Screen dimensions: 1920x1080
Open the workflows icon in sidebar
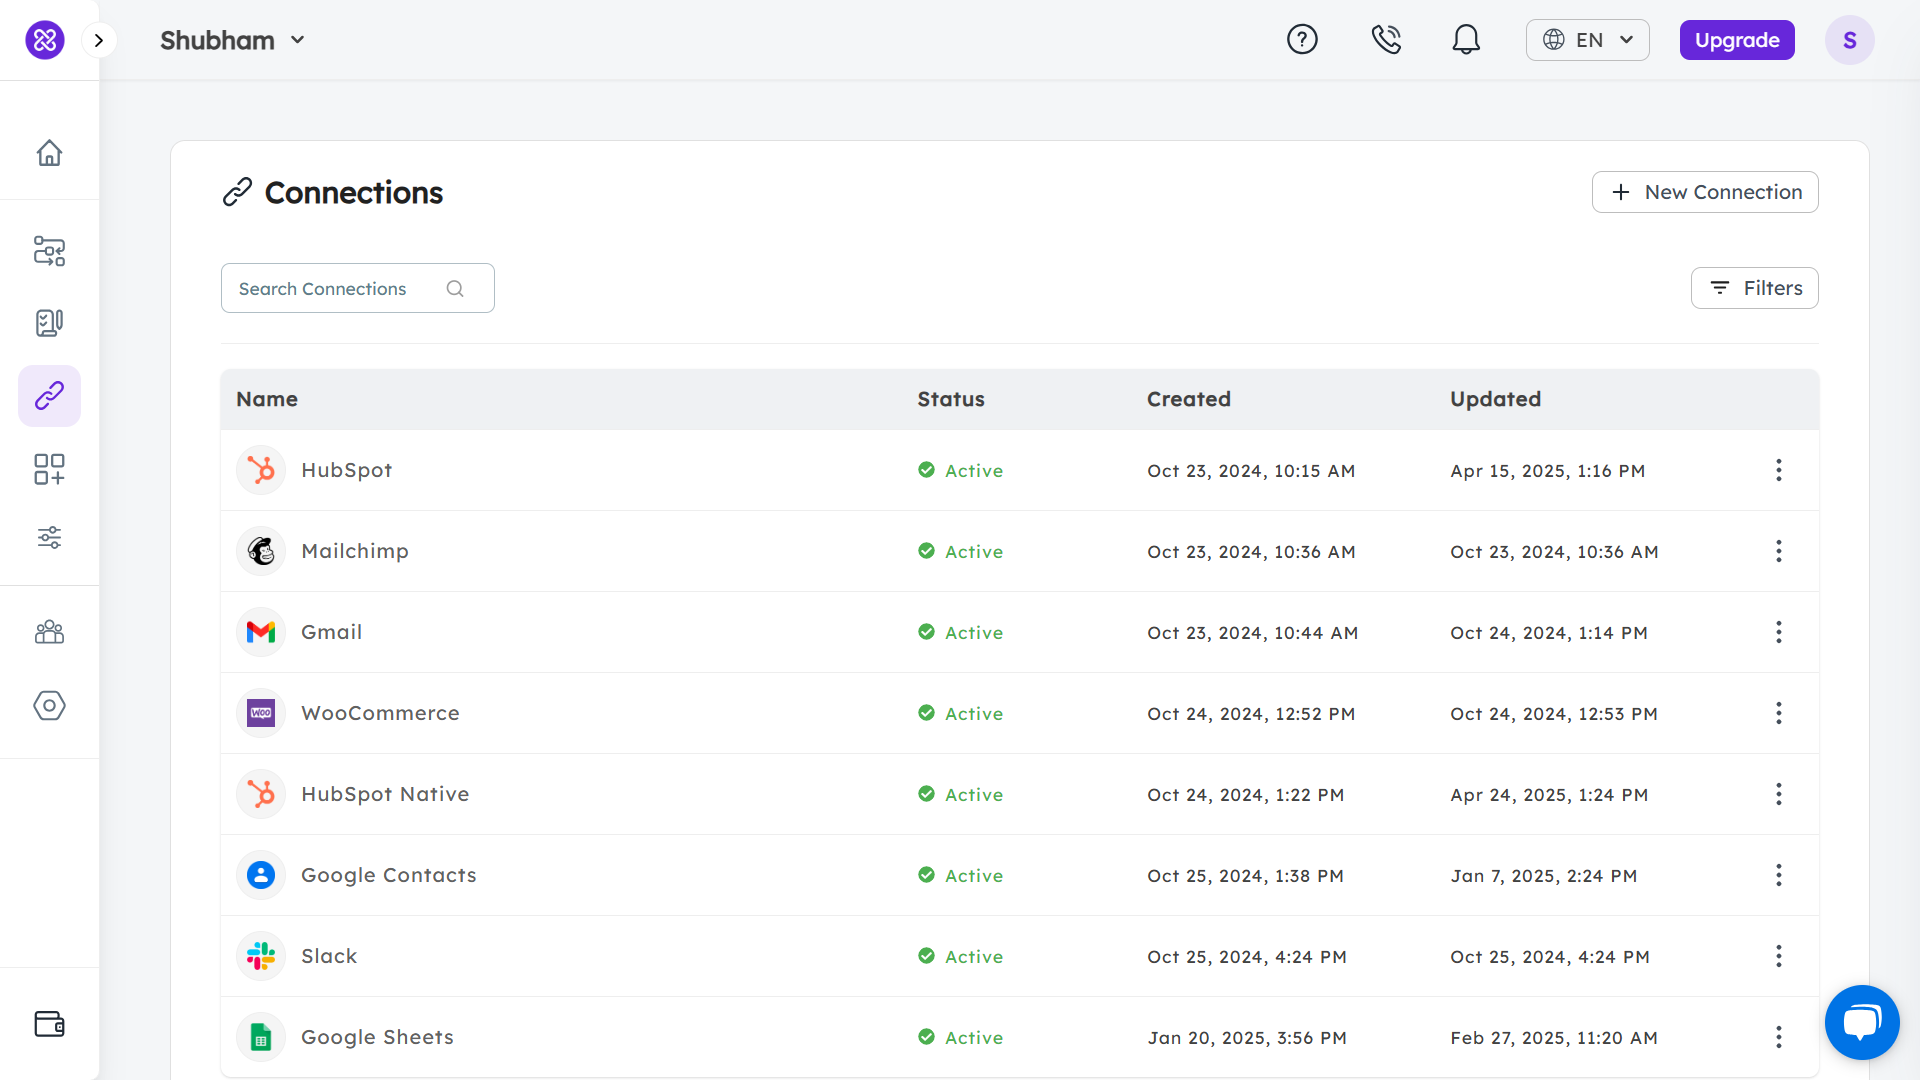[x=49, y=251]
